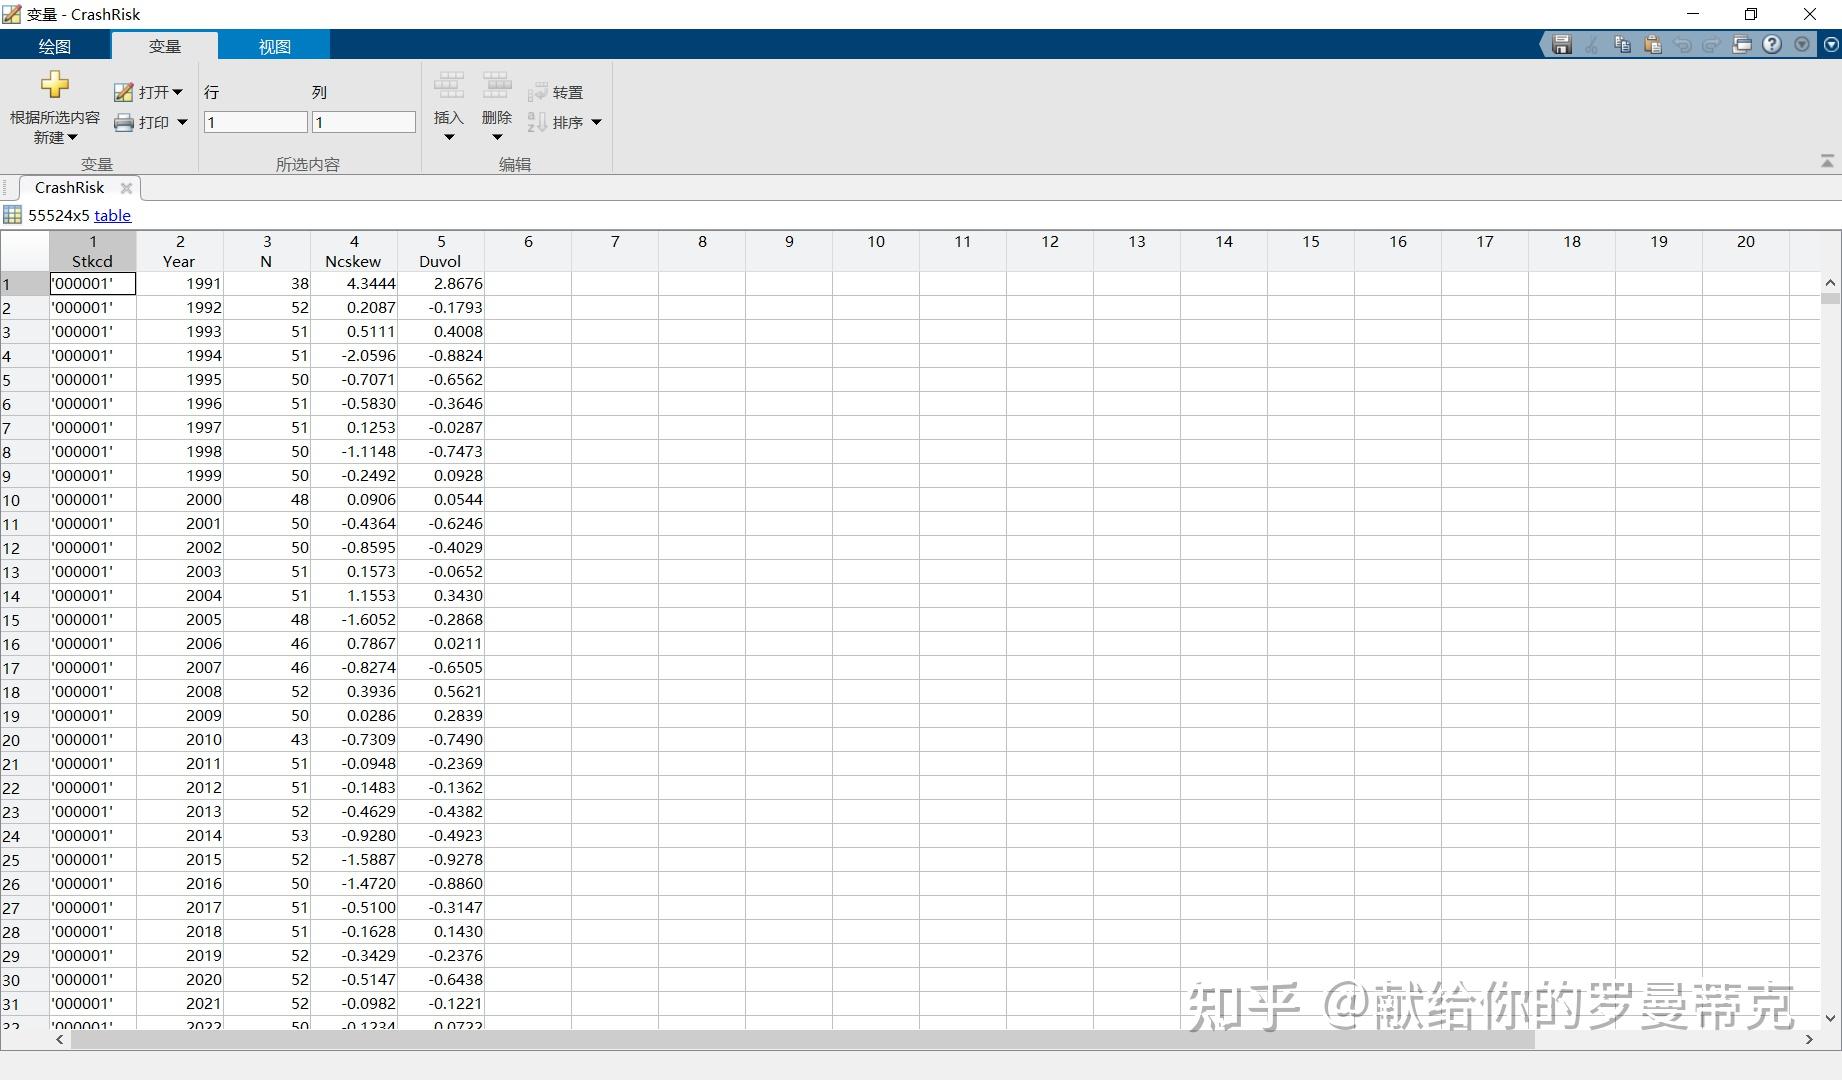Image resolution: width=1842 pixels, height=1080 pixels.
Task: Open the table link next to 55524x5
Action: pos(113,215)
